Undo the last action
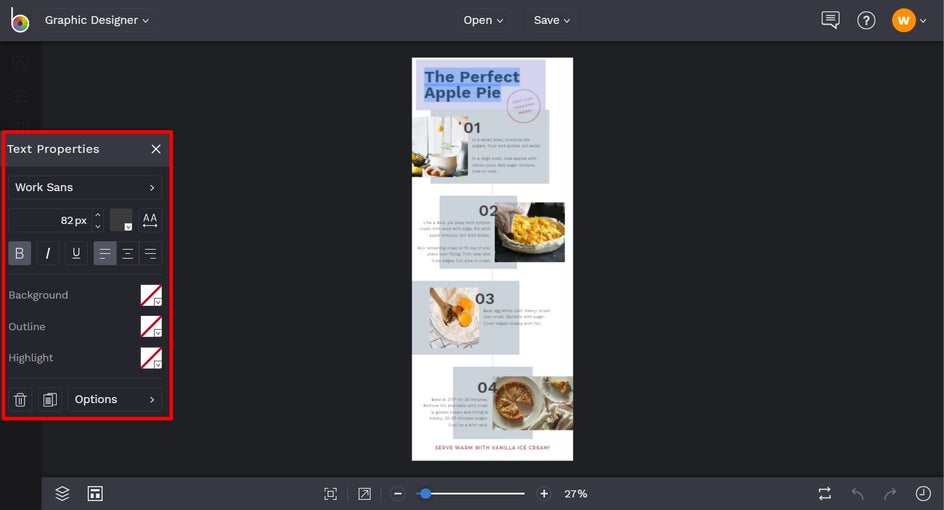The image size is (944, 510). [x=857, y=494]
